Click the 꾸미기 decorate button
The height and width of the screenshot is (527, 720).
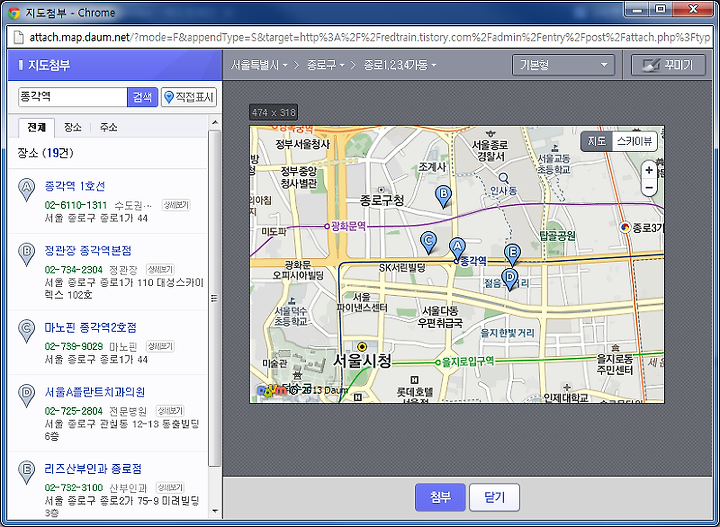click(x=669, y=65)
